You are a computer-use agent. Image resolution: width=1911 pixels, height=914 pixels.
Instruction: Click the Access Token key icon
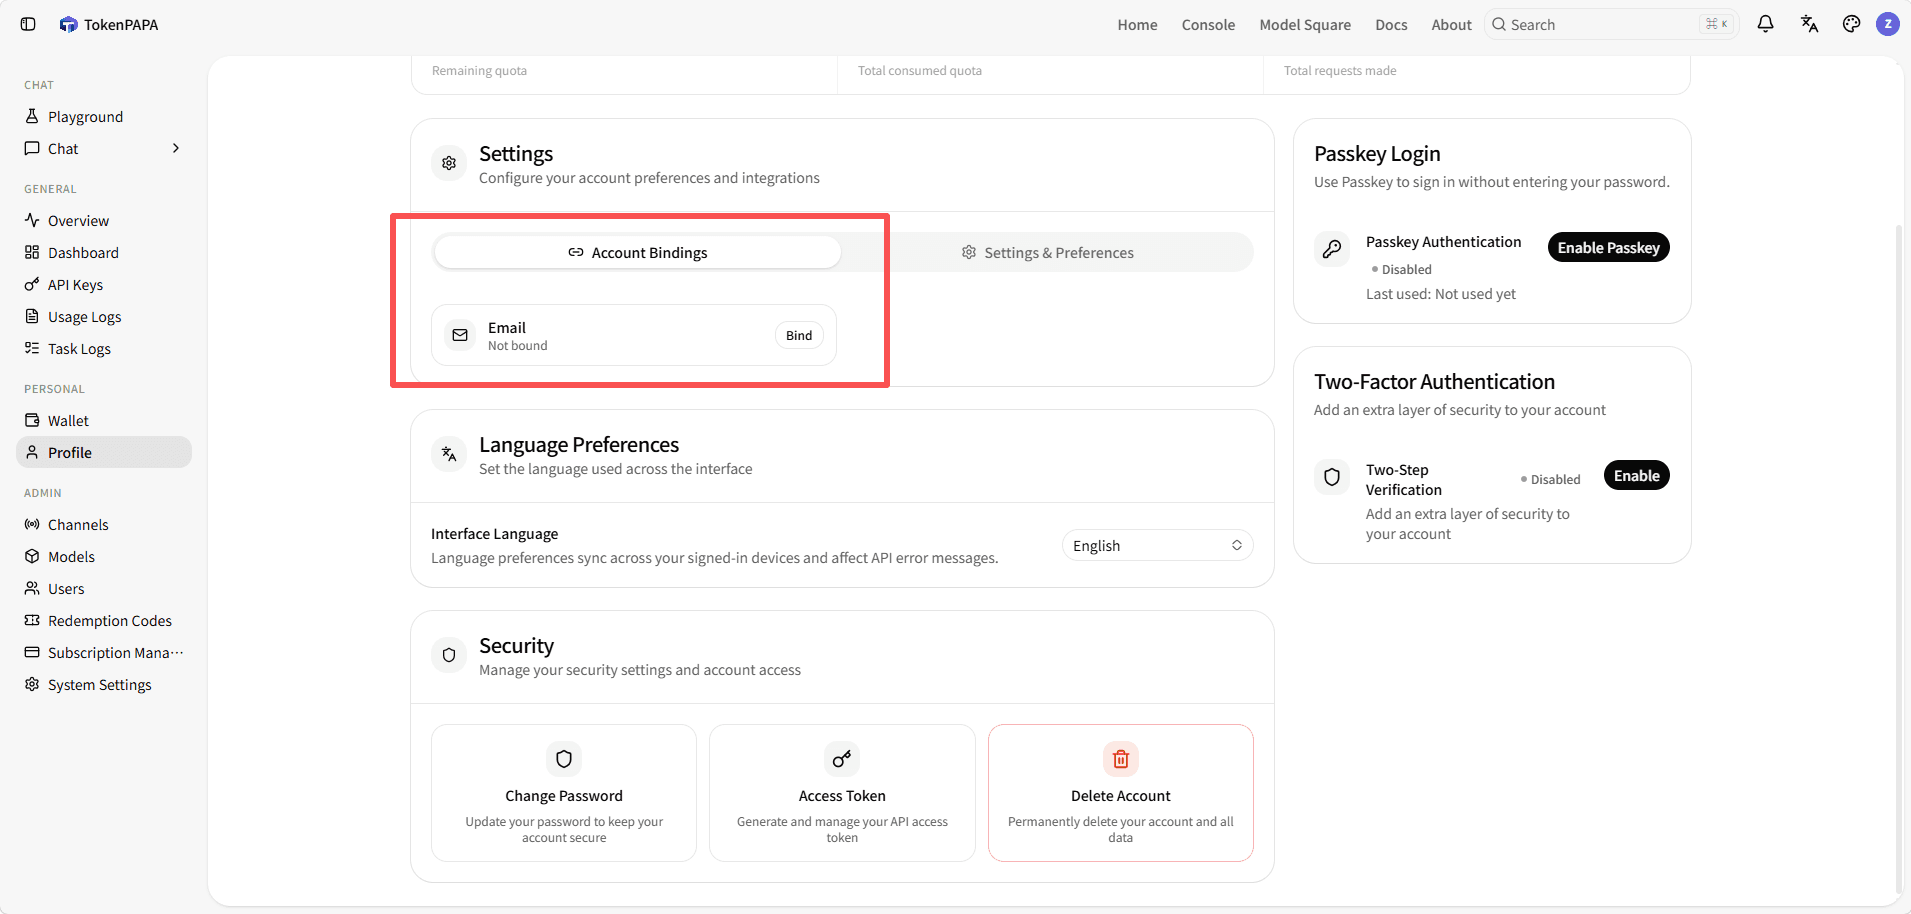842,759
